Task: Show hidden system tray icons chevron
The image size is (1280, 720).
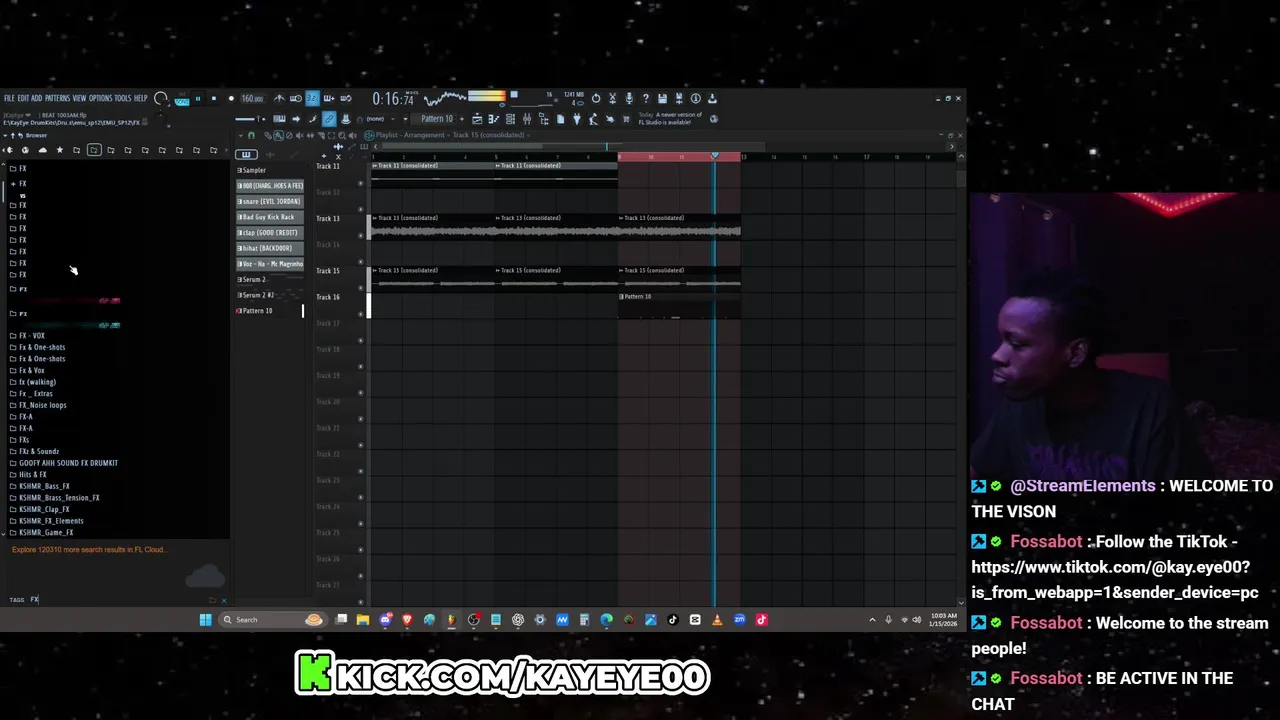Action: point(872,619)
